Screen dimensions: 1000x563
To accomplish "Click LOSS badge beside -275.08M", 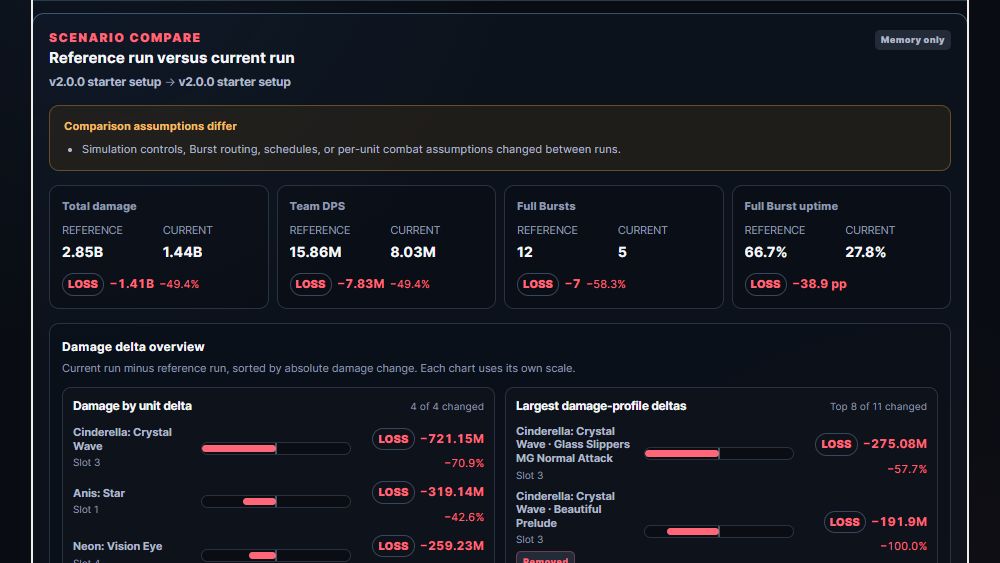I will click(x=836, y=444).
